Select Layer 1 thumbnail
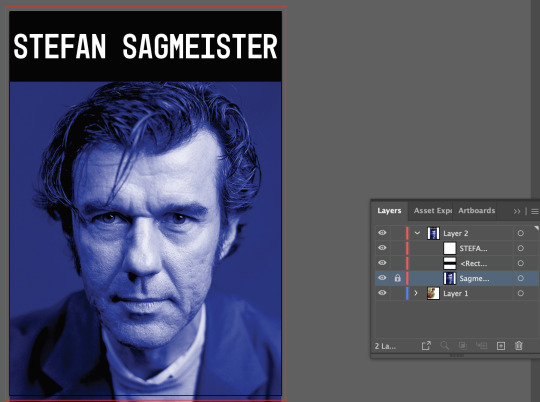Image resolution: width=540 pixels, height=402 pixels. 433,293
